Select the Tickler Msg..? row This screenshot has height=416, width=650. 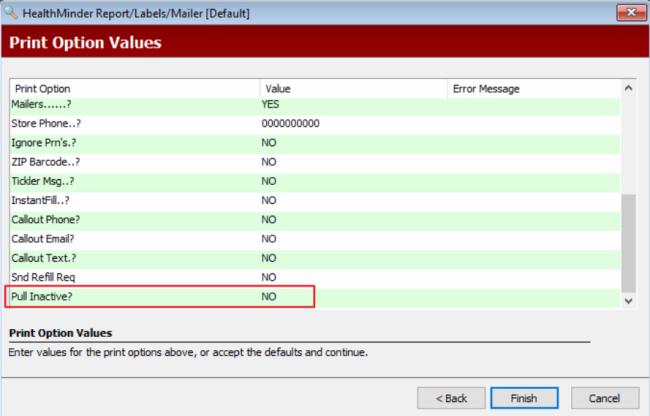tap(315, 181)
